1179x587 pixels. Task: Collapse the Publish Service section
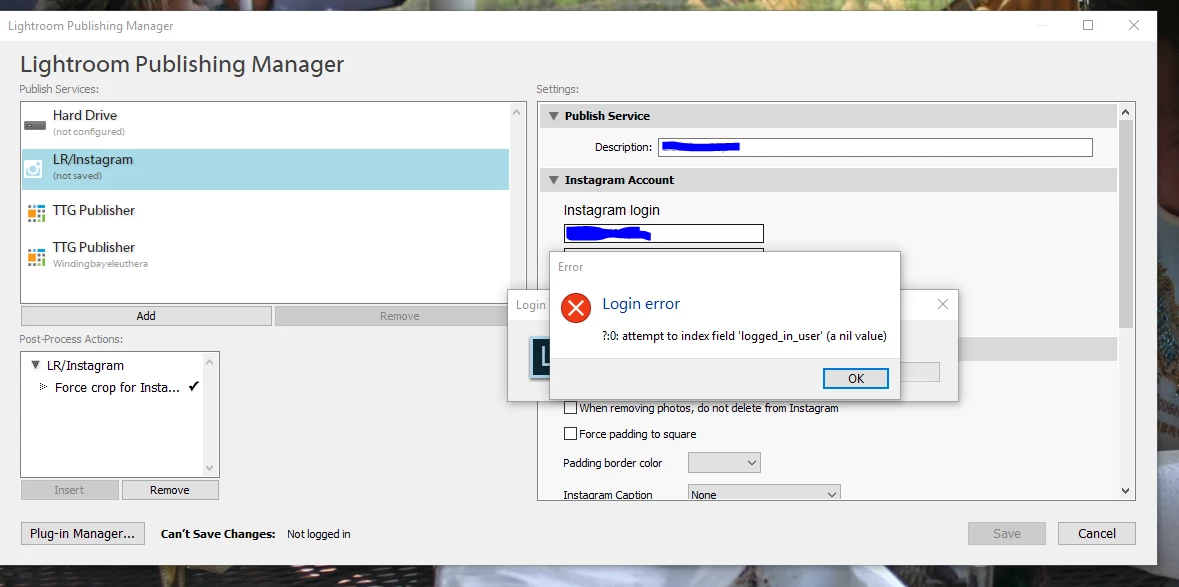[554, 116]
